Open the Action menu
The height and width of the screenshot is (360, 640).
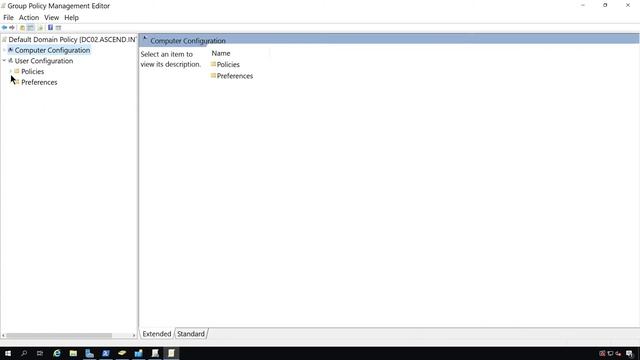click(29, 18)
